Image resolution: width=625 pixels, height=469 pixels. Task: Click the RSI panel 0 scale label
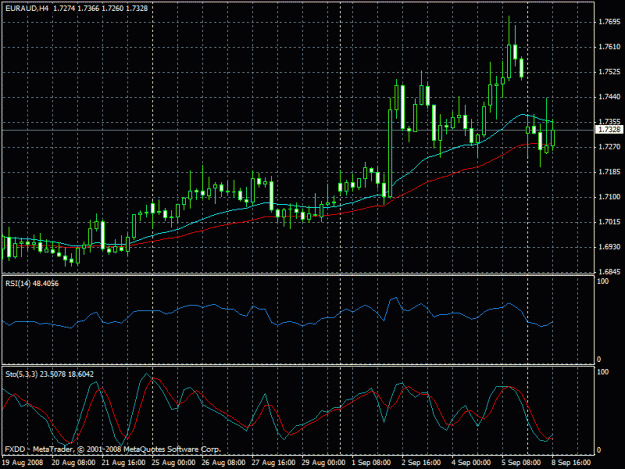tap(599, 359)
